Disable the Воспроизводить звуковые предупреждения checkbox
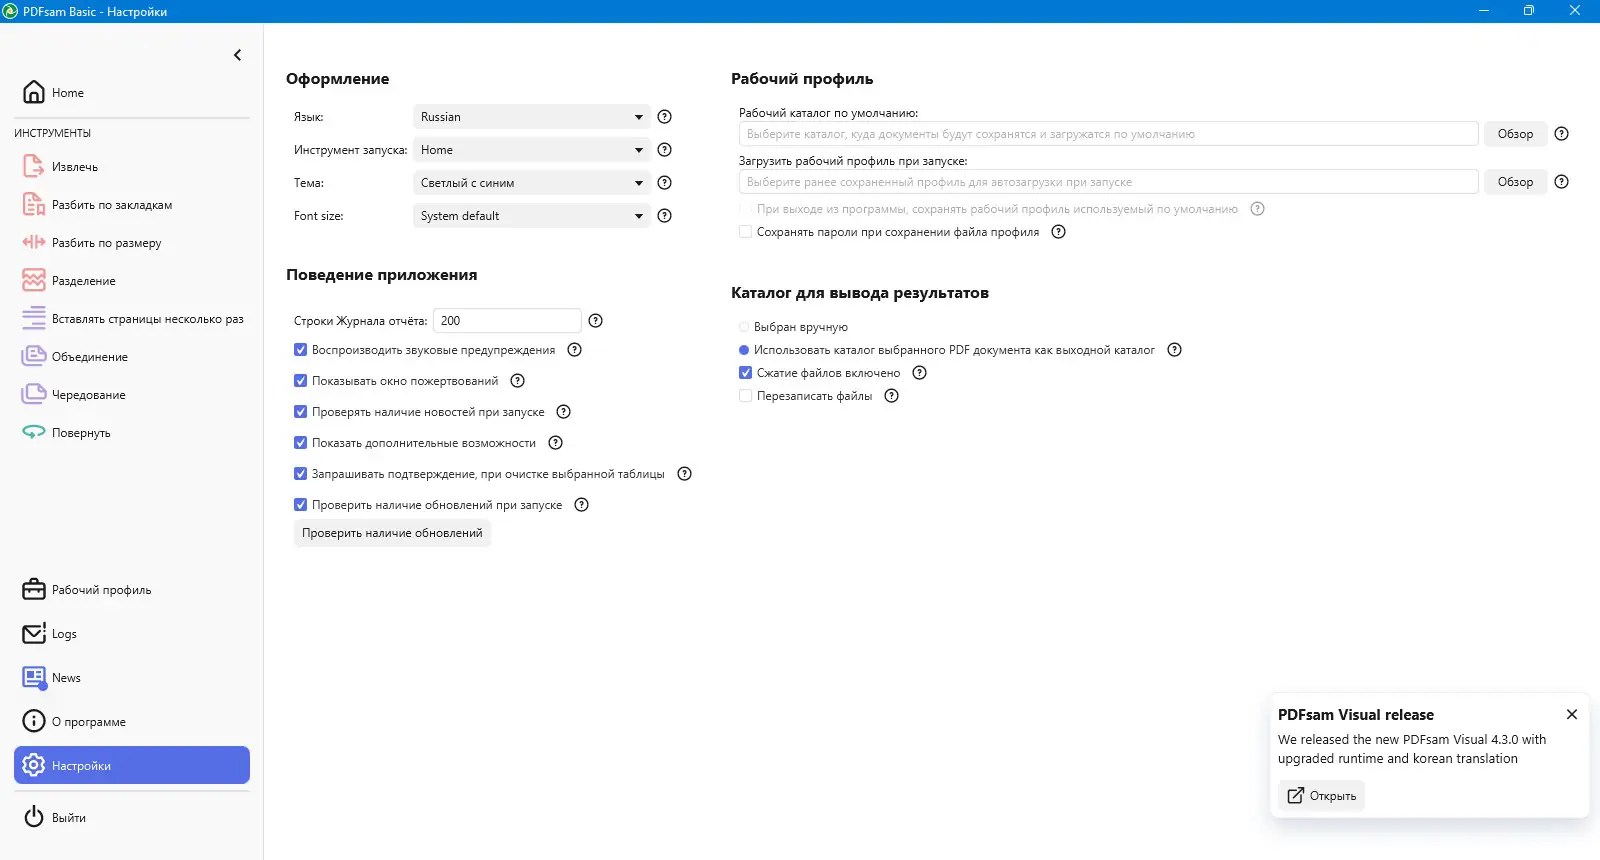1600x860 pixels. point(300,350)
